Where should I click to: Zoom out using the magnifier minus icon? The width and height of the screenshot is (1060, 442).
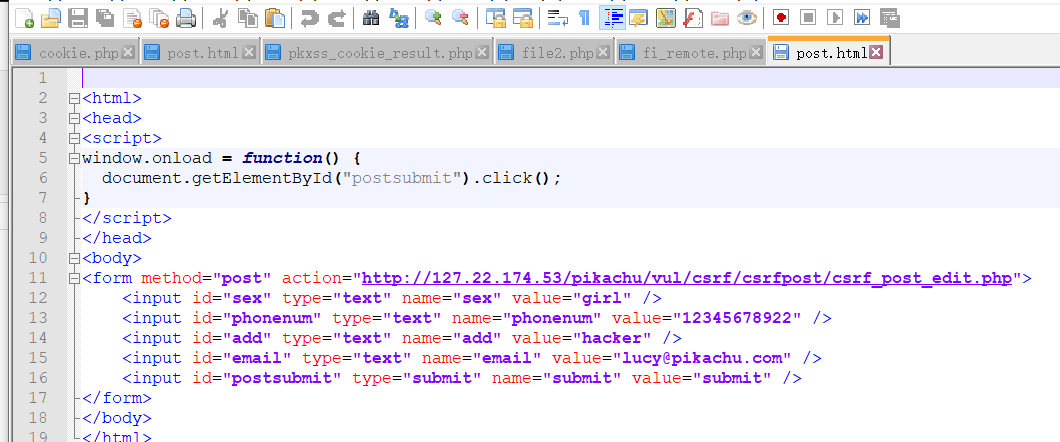pos(460,18)
